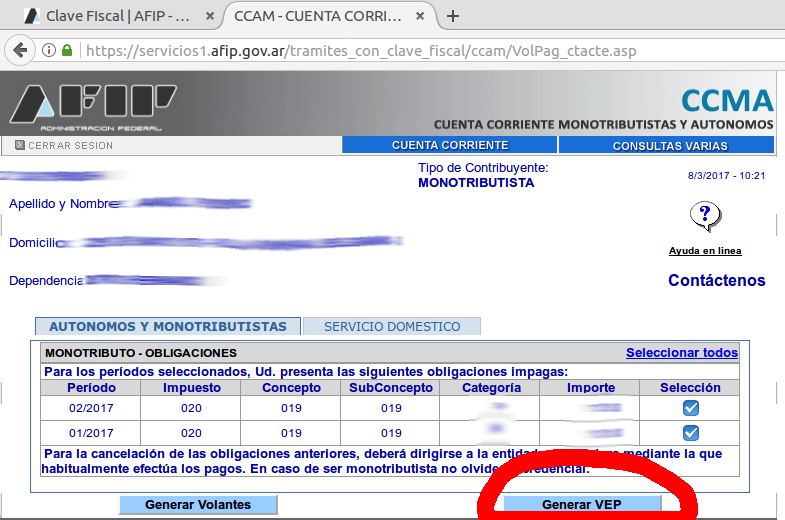Click the Apellido y Nombre label
This screenshot has width=785, height=520.
coord(64,204)
